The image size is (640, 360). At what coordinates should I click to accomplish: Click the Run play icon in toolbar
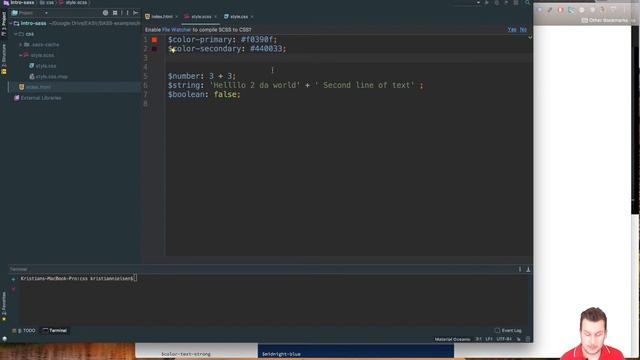click(487, 2)
